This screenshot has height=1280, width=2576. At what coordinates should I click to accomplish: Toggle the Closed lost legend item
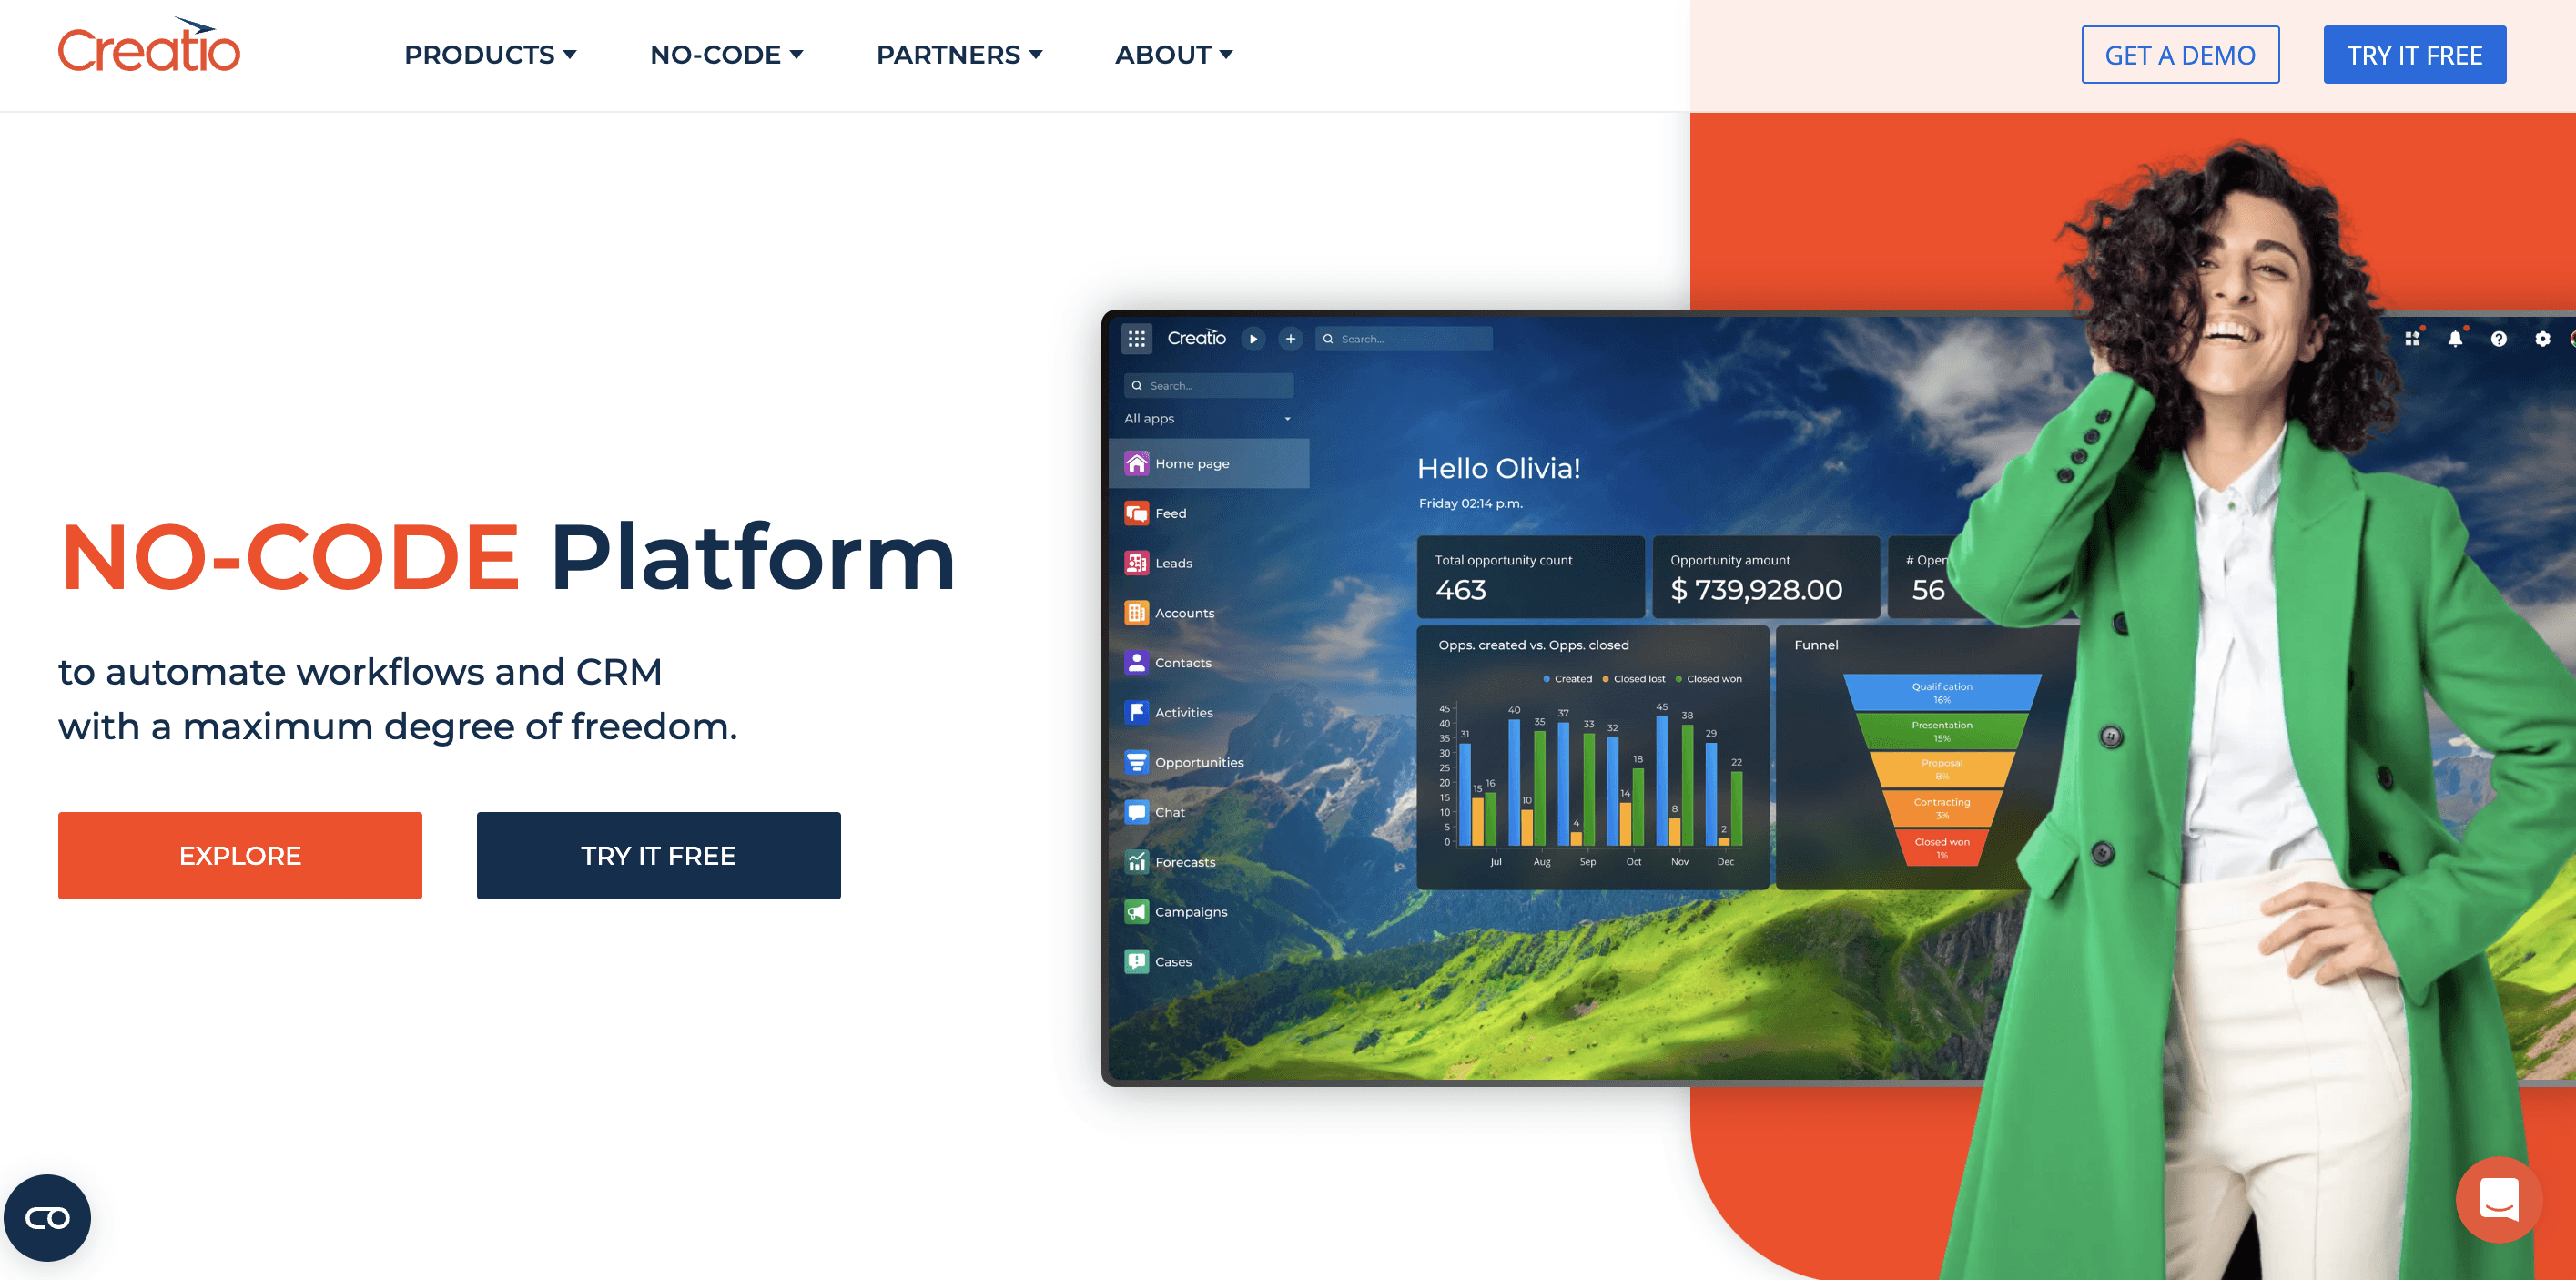pyautogui.click(x=1633, y=679)
